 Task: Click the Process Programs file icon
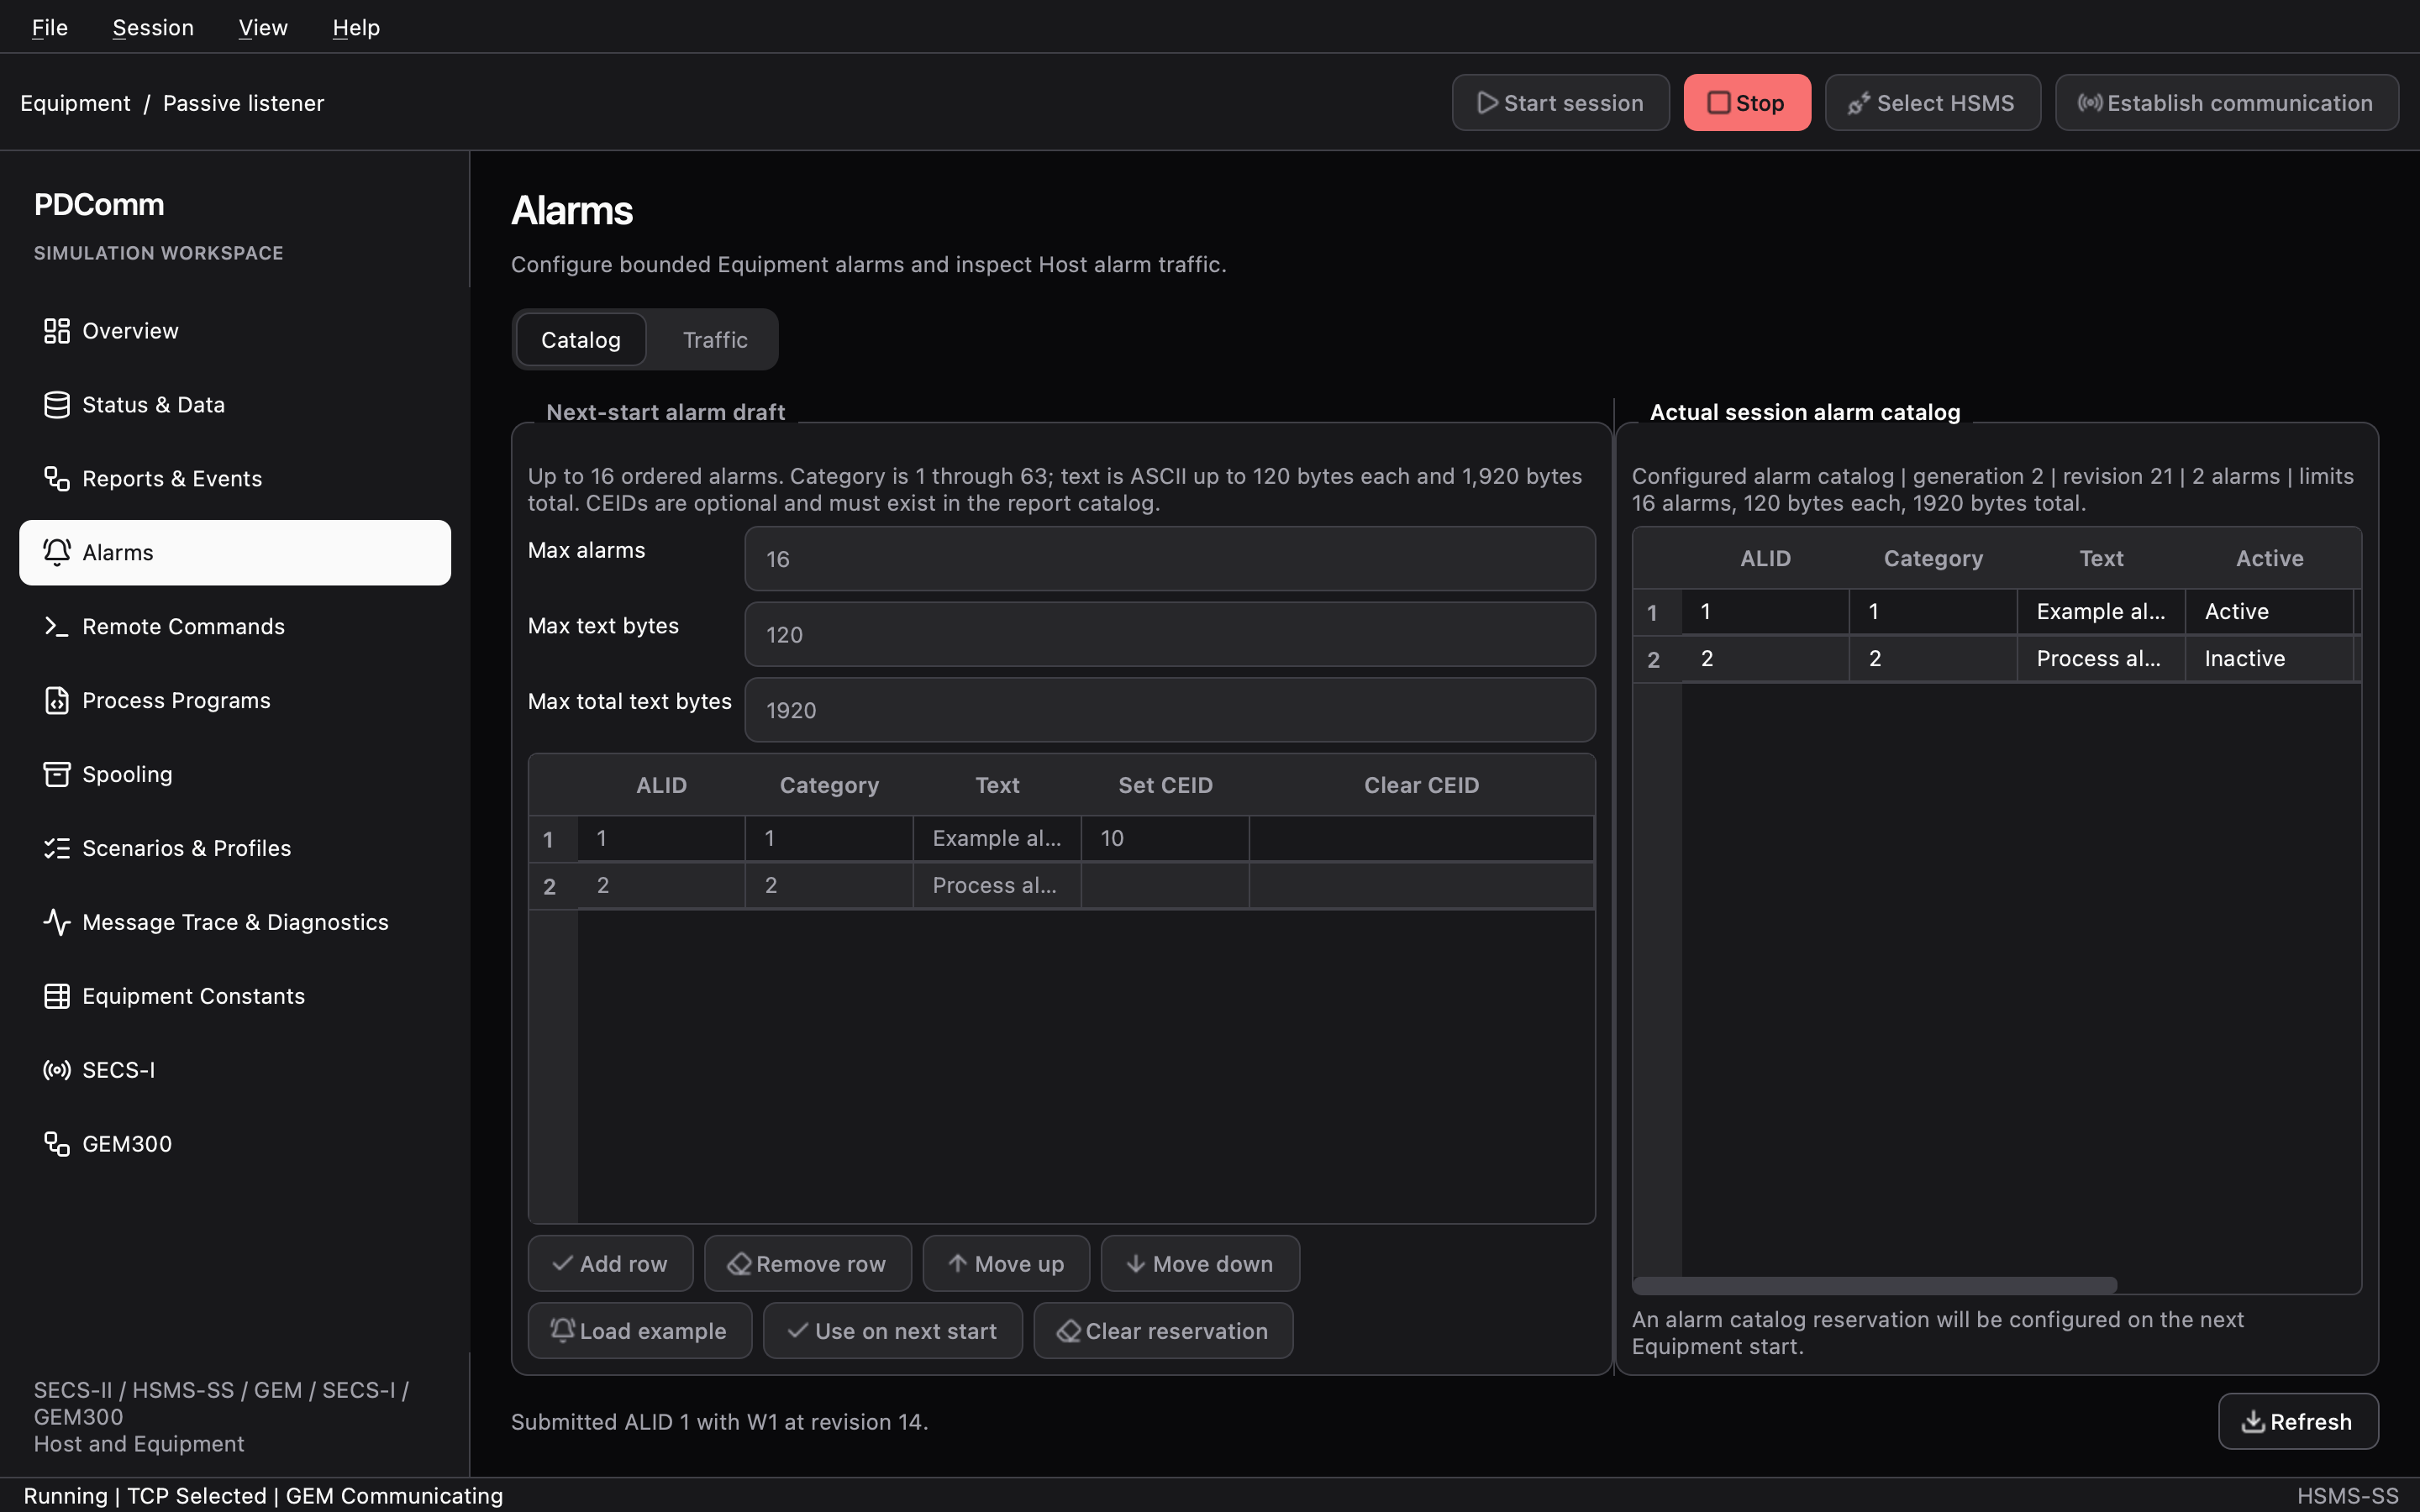pyautogui.click(x=57, y=701)
